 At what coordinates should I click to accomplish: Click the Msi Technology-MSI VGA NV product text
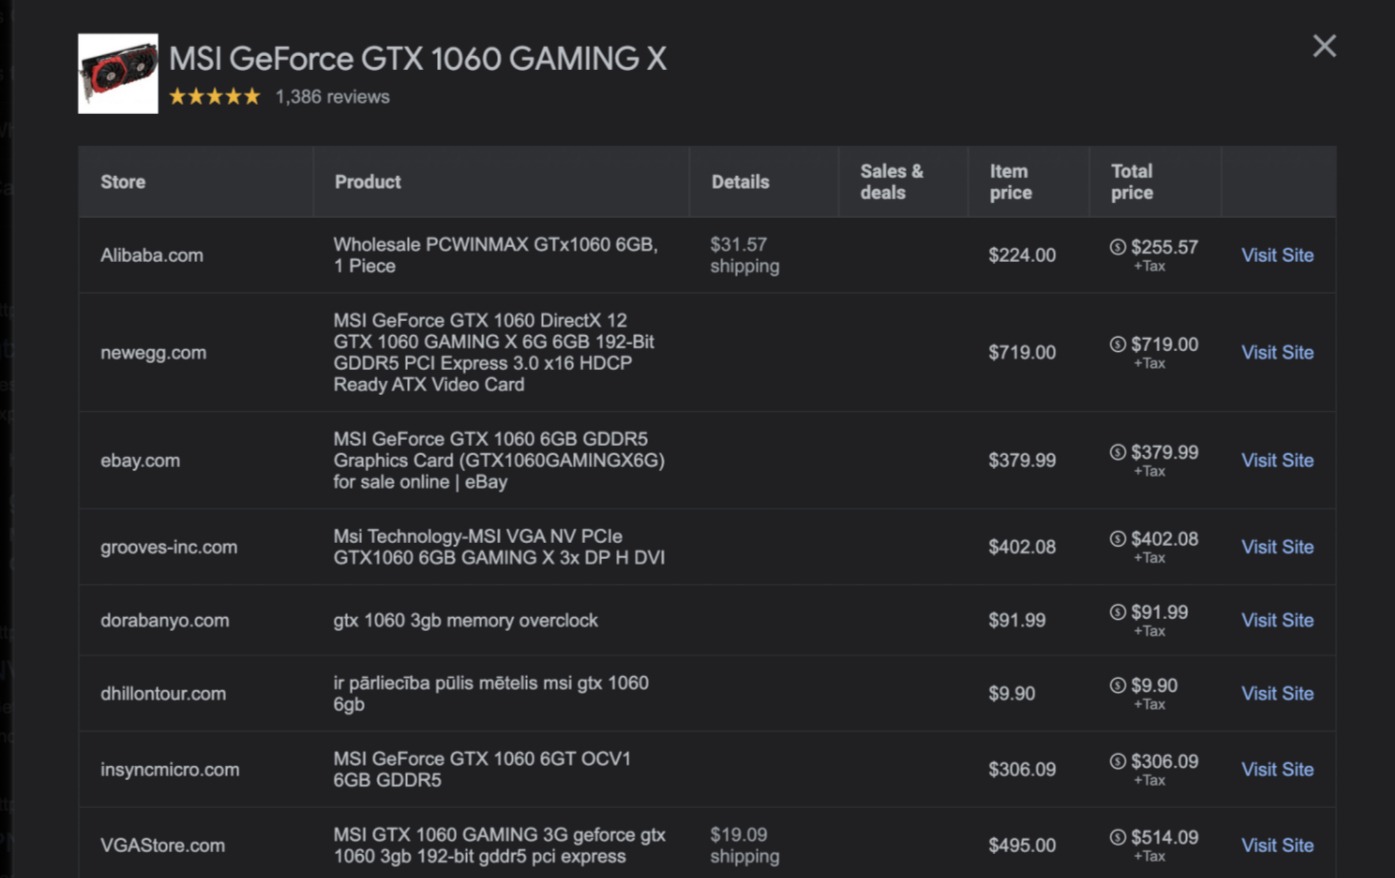click(x=499, y=547)
